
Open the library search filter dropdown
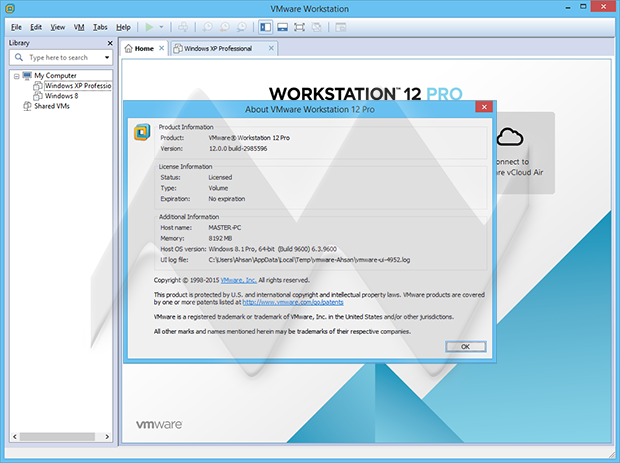pos(107,58)
